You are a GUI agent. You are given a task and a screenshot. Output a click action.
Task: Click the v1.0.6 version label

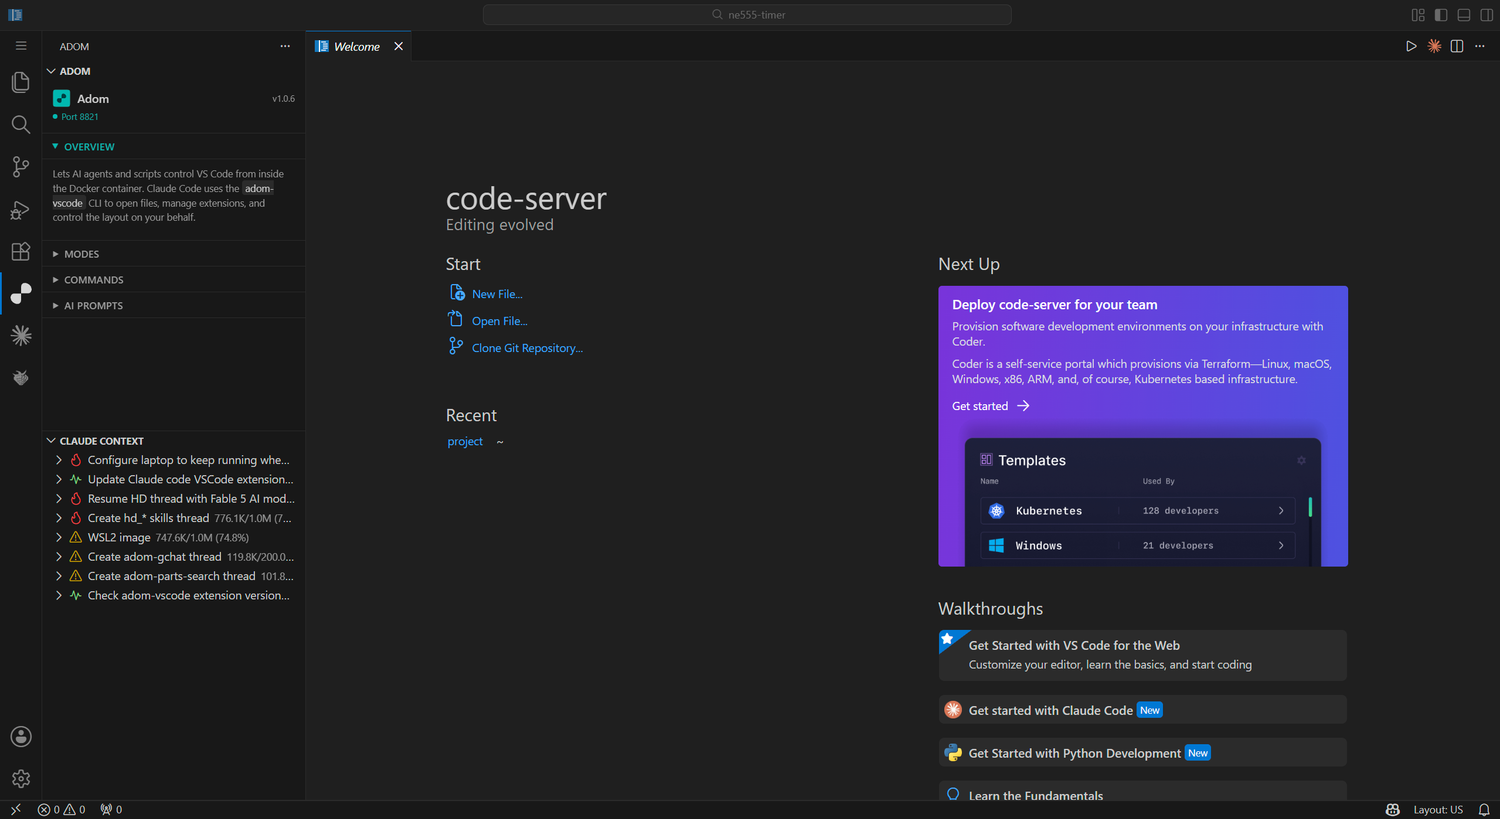[x=283, y=99]
